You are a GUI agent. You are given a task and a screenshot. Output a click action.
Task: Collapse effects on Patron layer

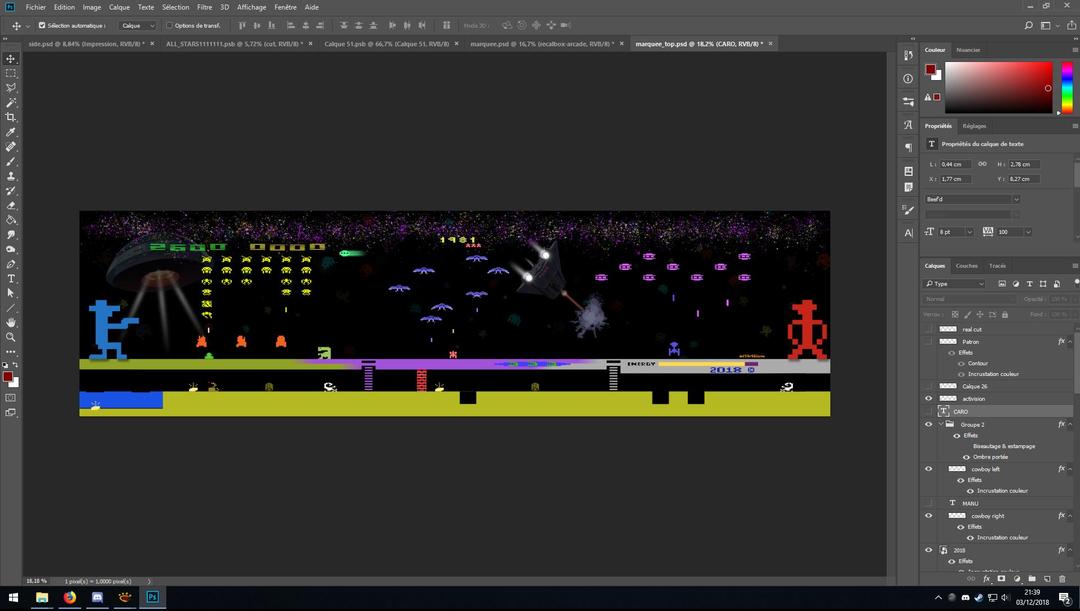1070,342
